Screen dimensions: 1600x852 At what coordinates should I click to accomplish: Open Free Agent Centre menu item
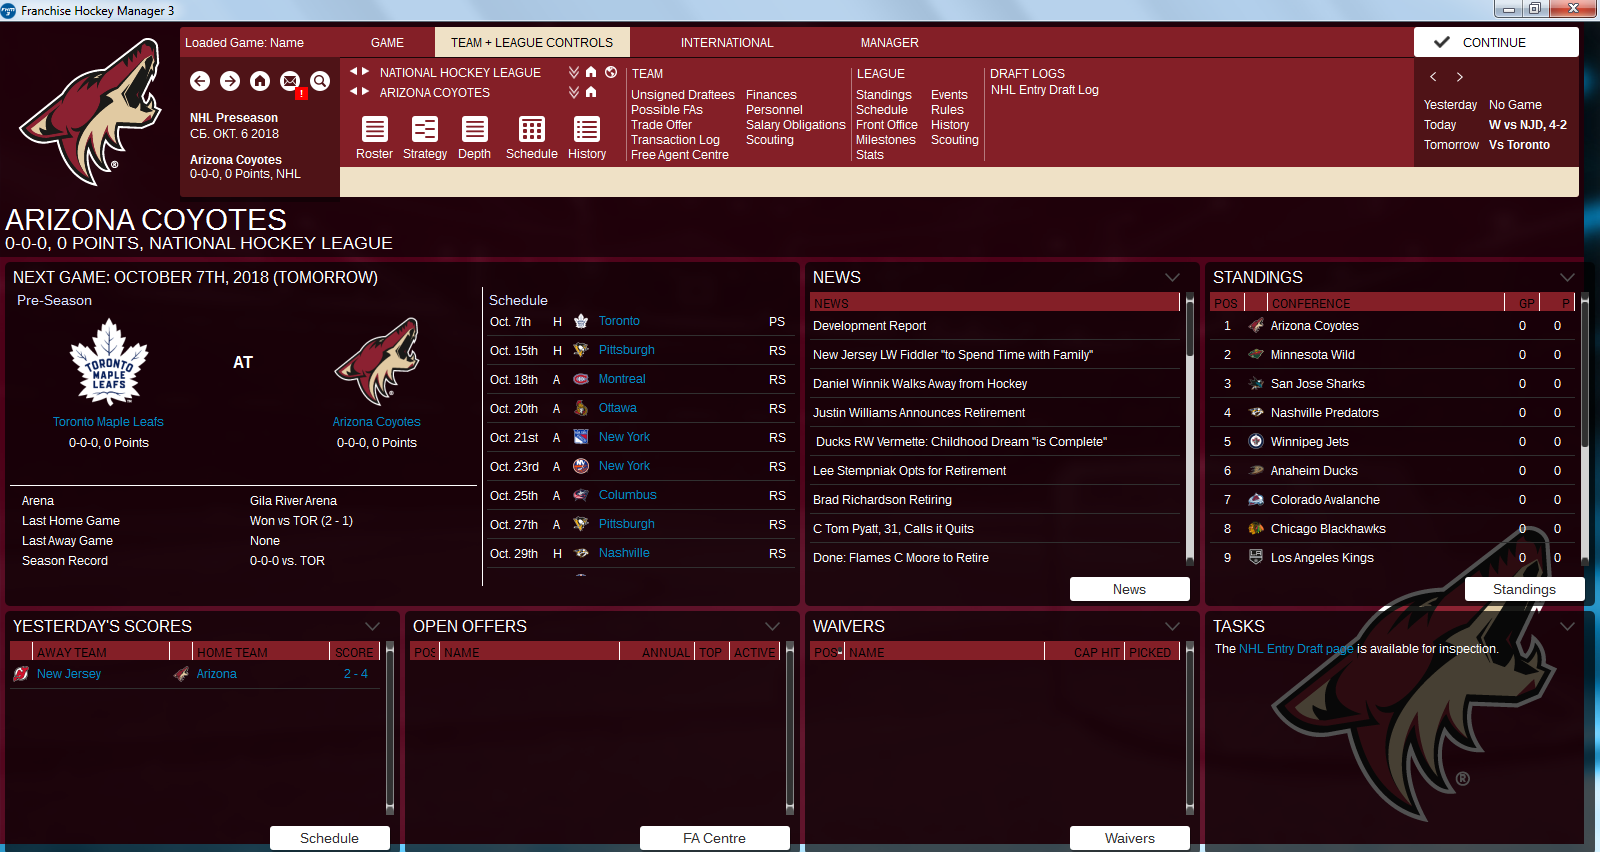(680, 155)
